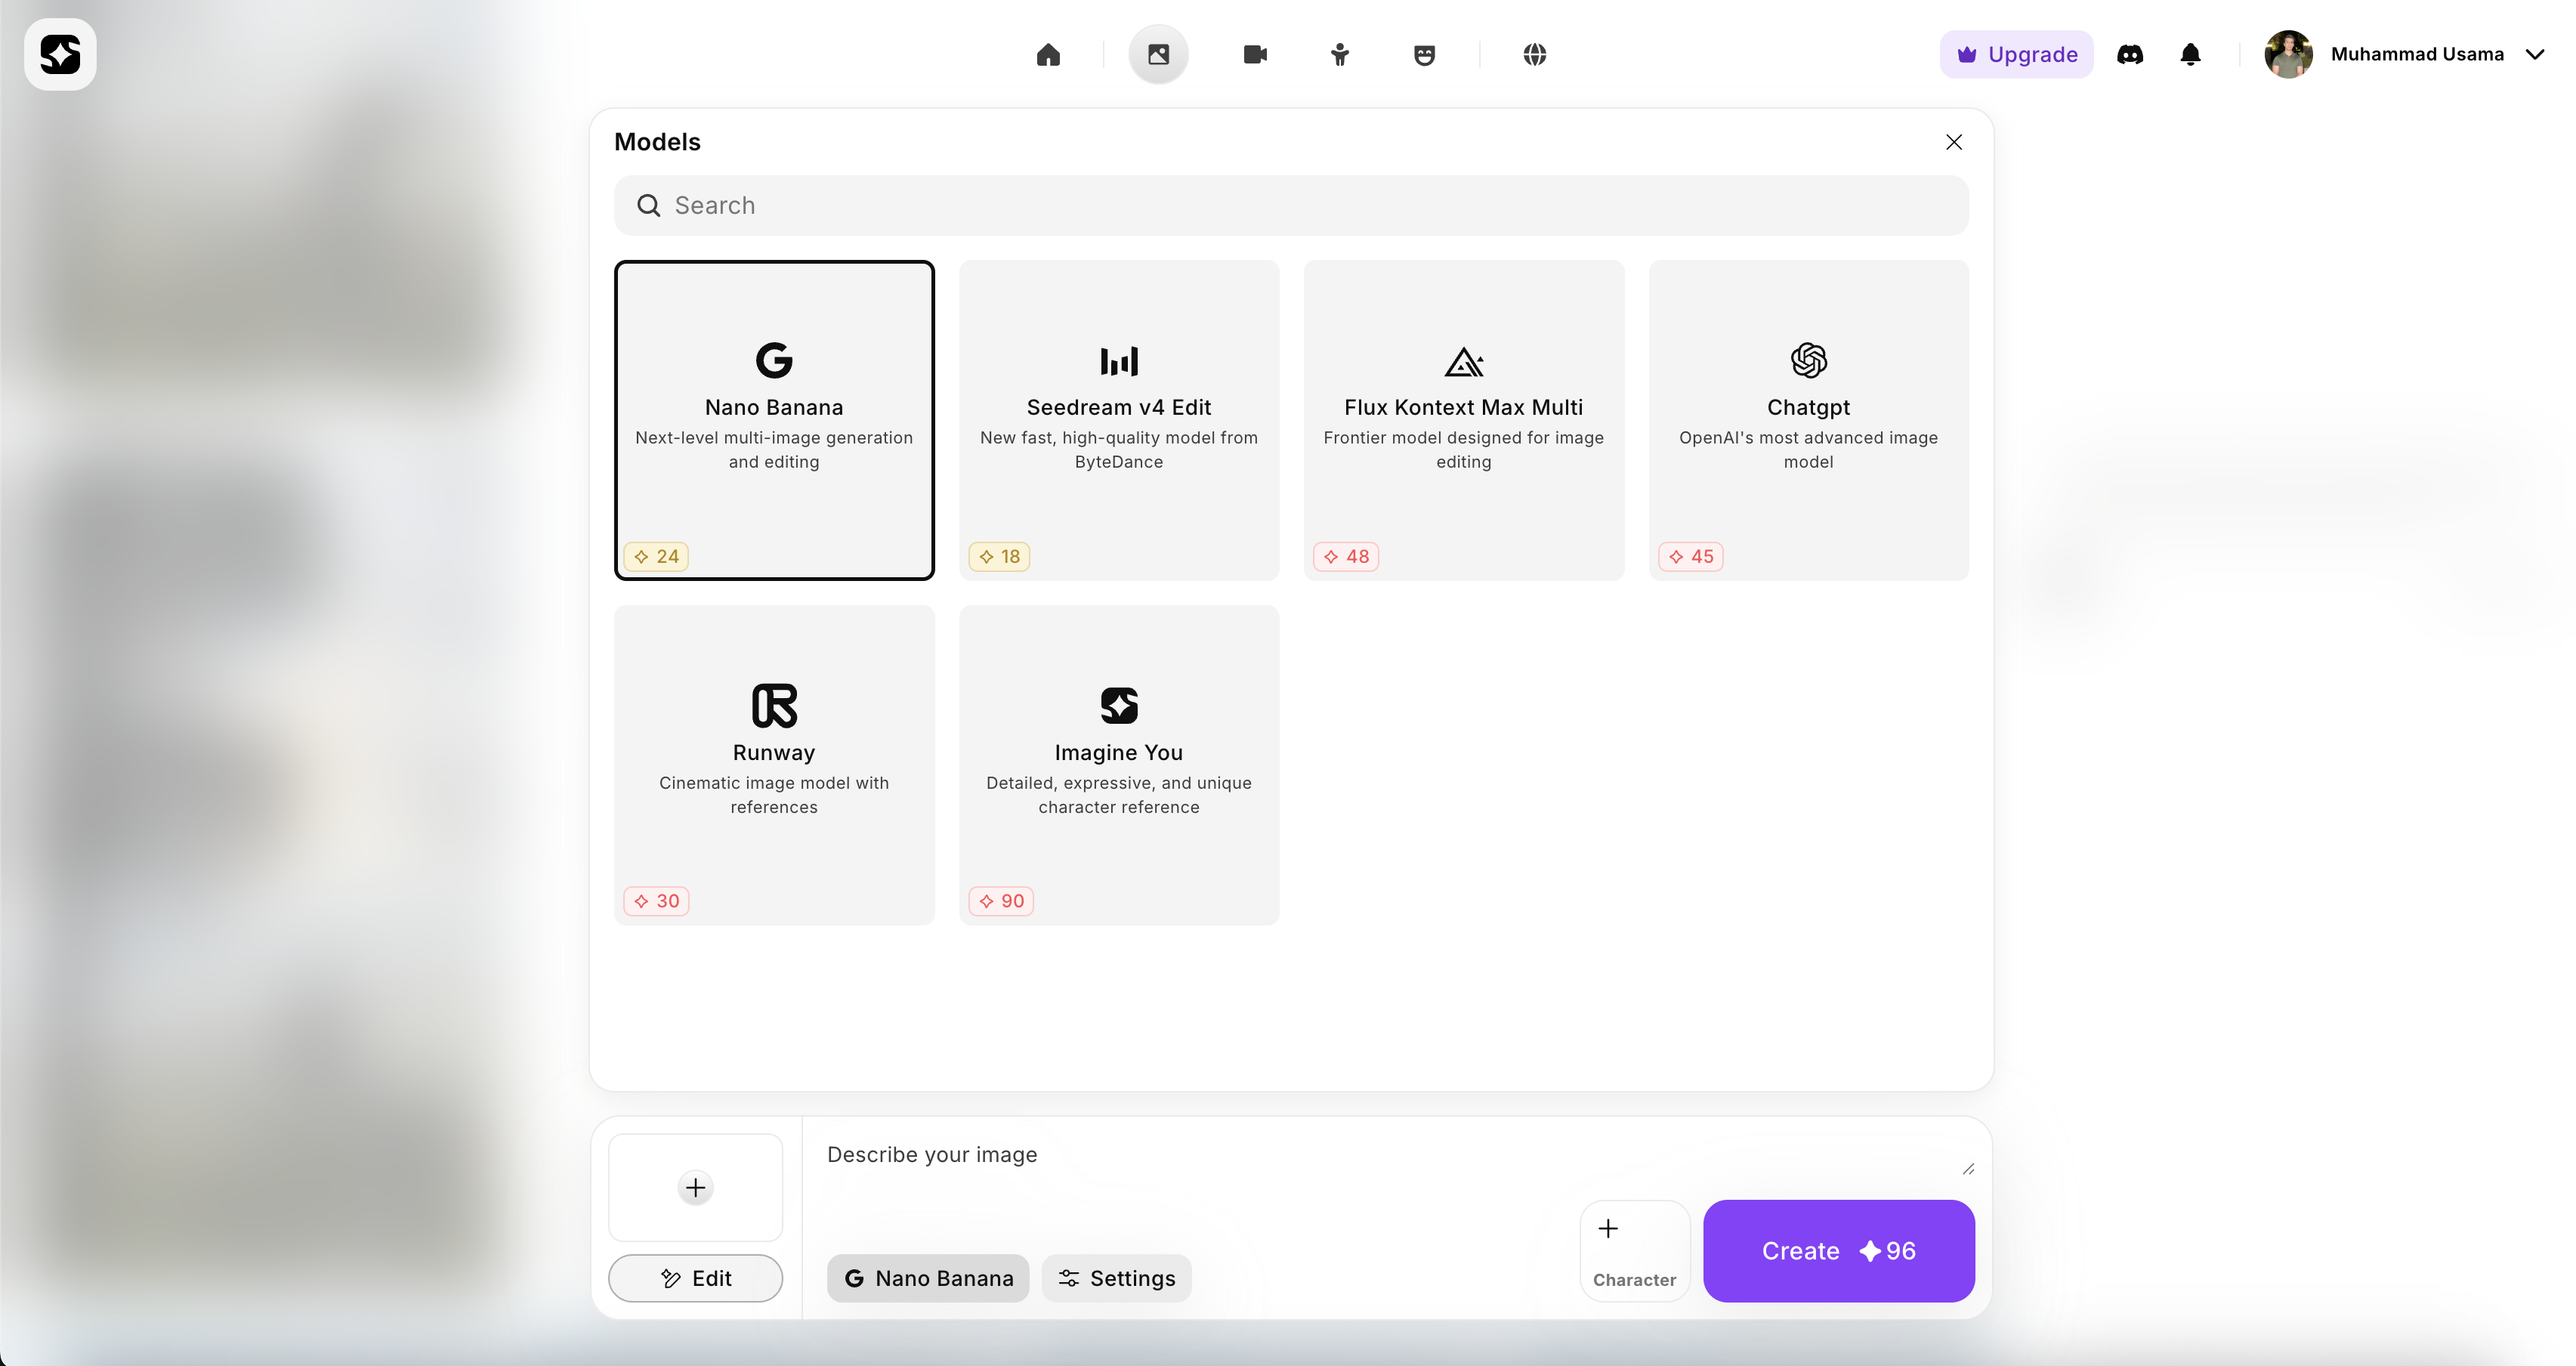Click the app logo in the corner
2576x1366 pixels.
(x=60, y=54)
